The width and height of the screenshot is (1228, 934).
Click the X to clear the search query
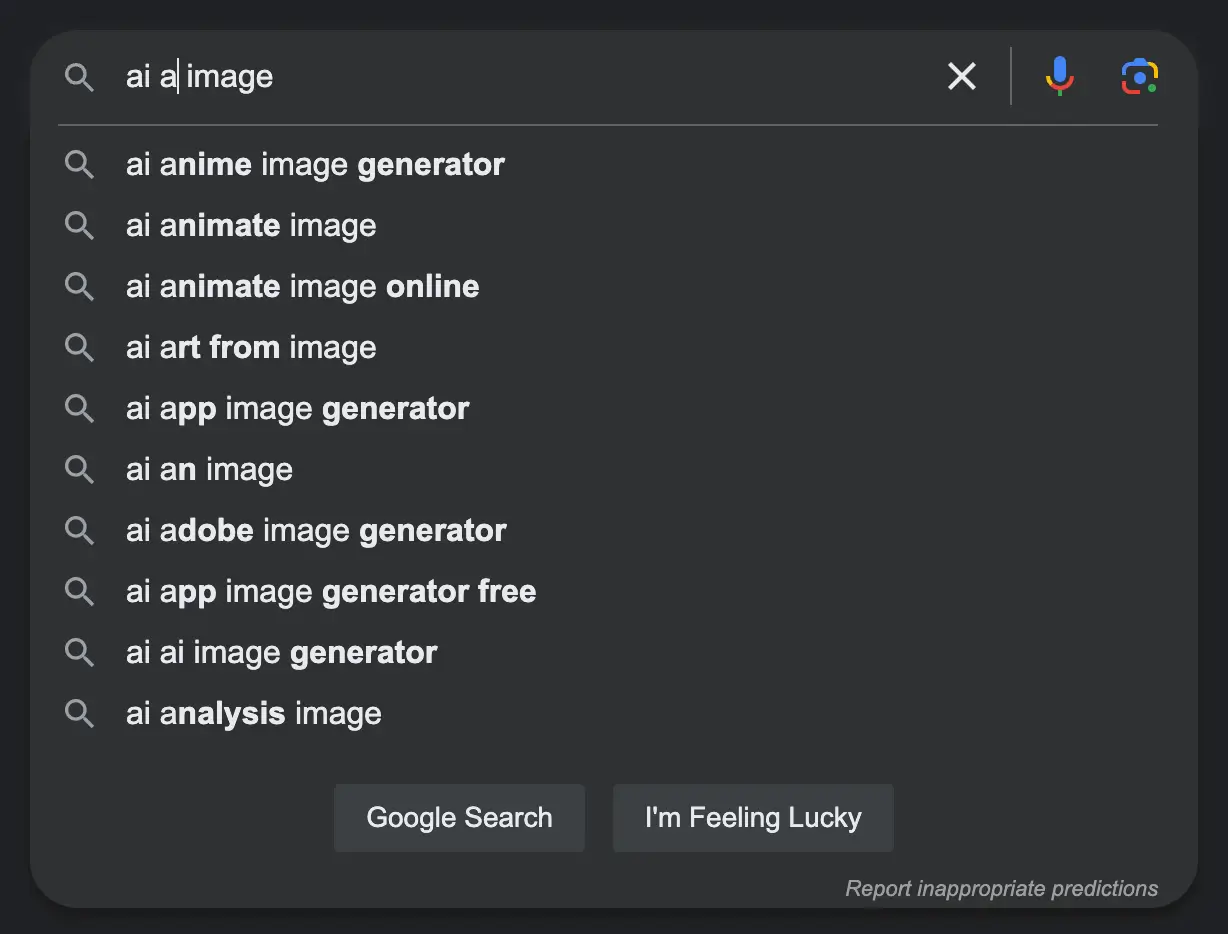[x=961, y=76]
